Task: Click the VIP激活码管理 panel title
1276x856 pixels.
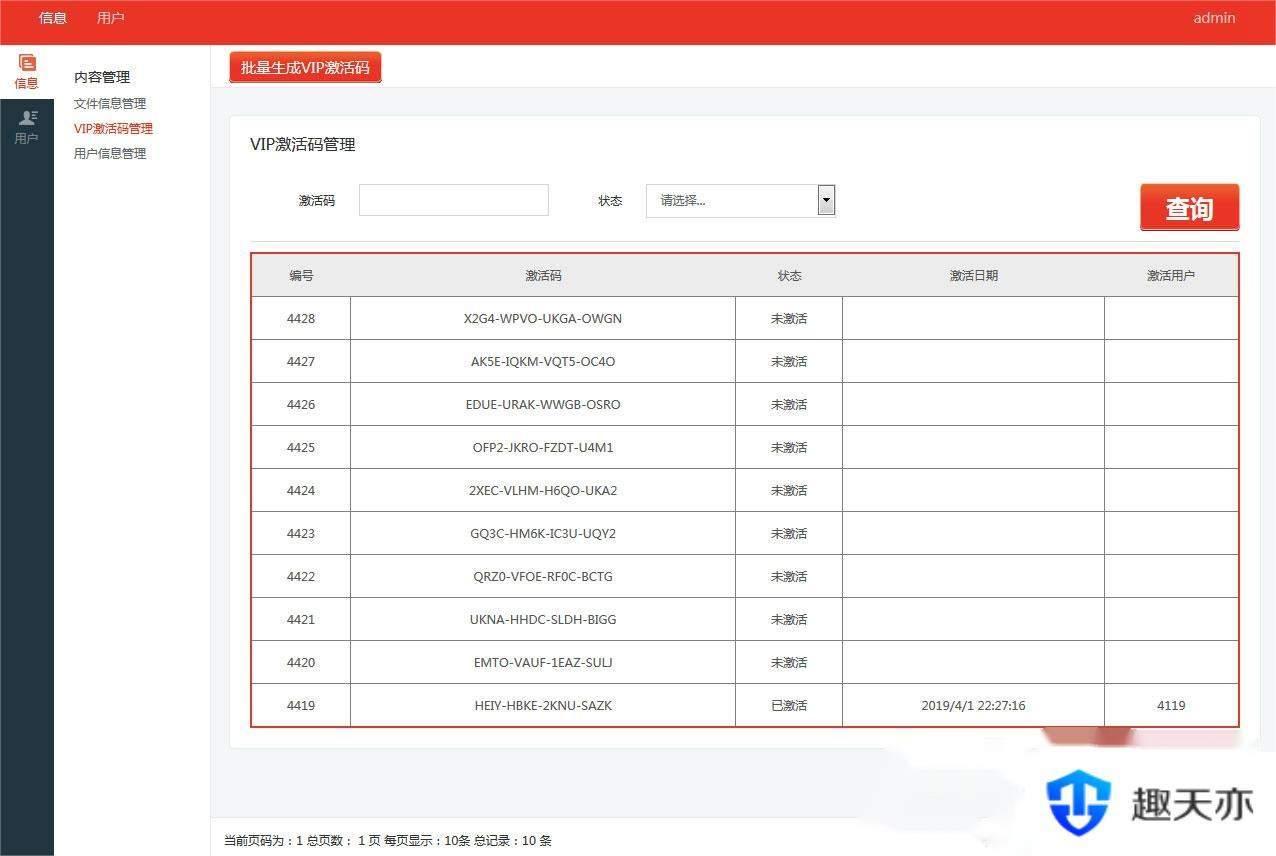Action: tap(303, 144)
